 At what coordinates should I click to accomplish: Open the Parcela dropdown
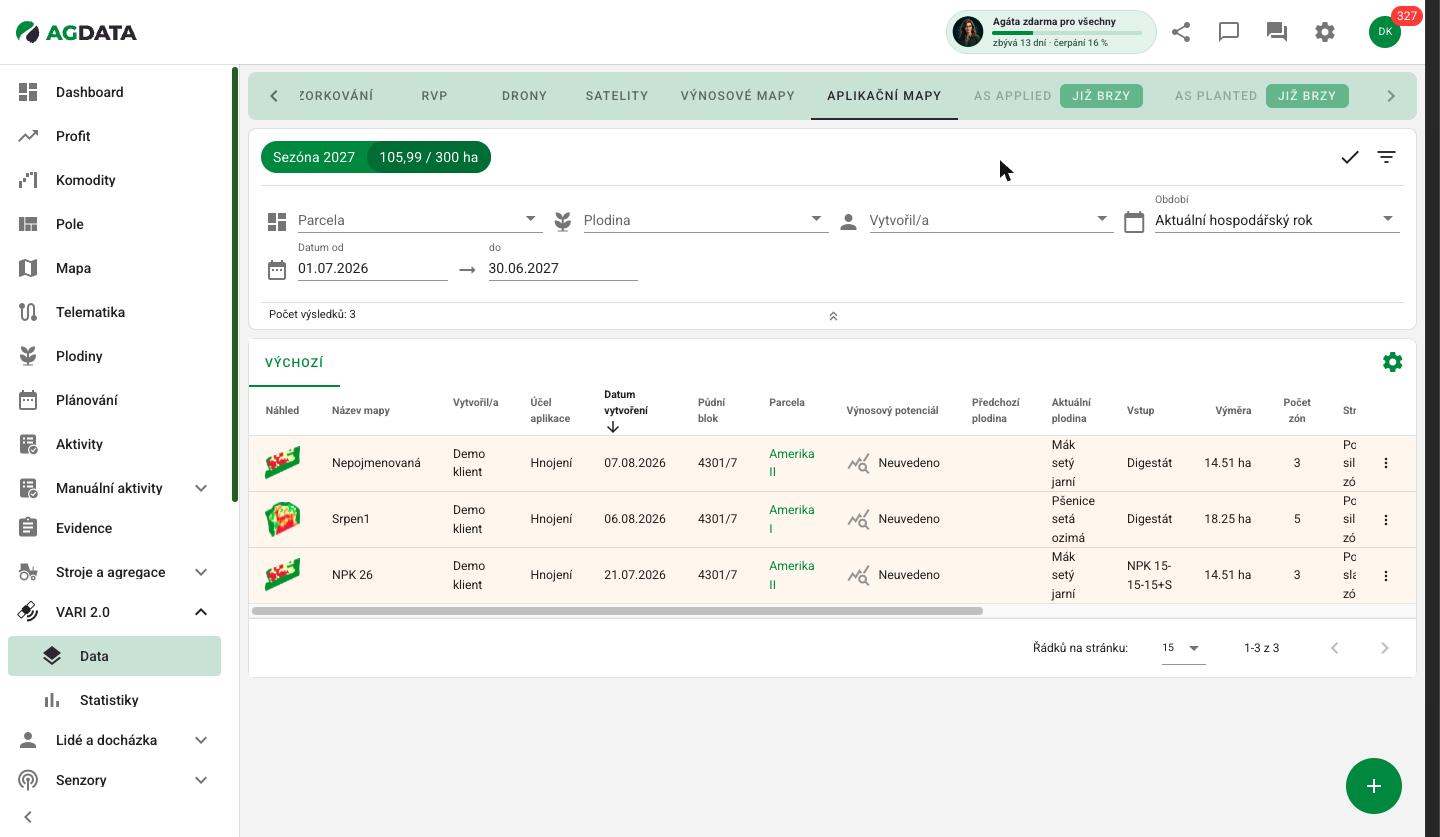click(x=420, y=220)
